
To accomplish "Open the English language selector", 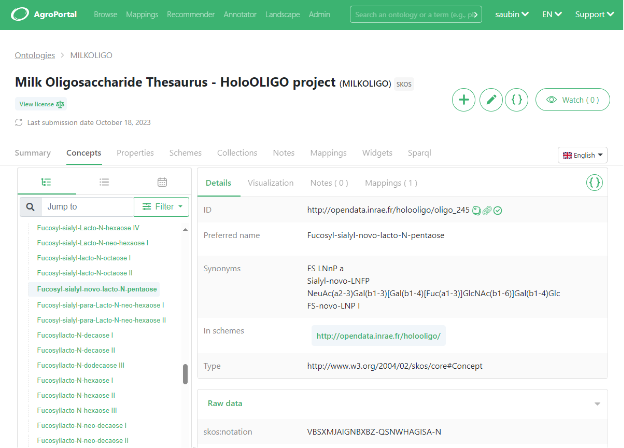I will tap(583, 155).
